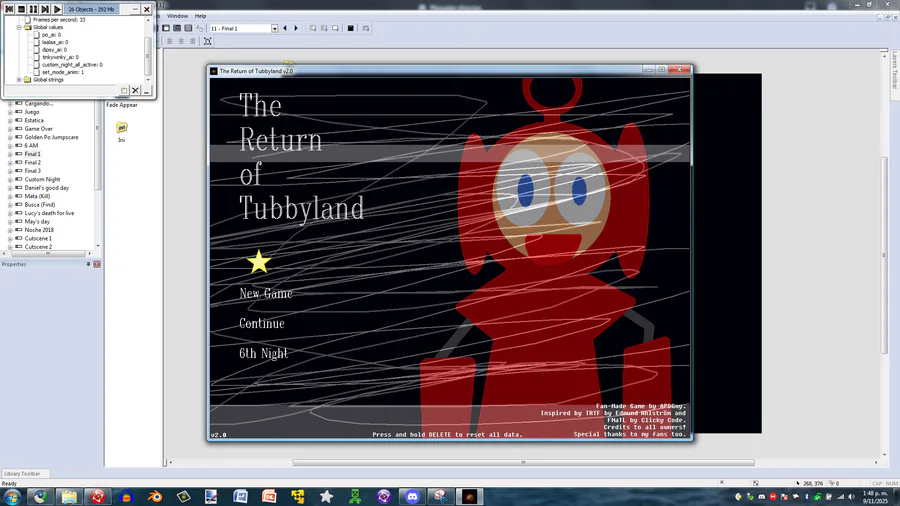This screenshot has height=506, width=900.
Task: Select the Noche 2018 frame
Action: [x=39, y=230]
